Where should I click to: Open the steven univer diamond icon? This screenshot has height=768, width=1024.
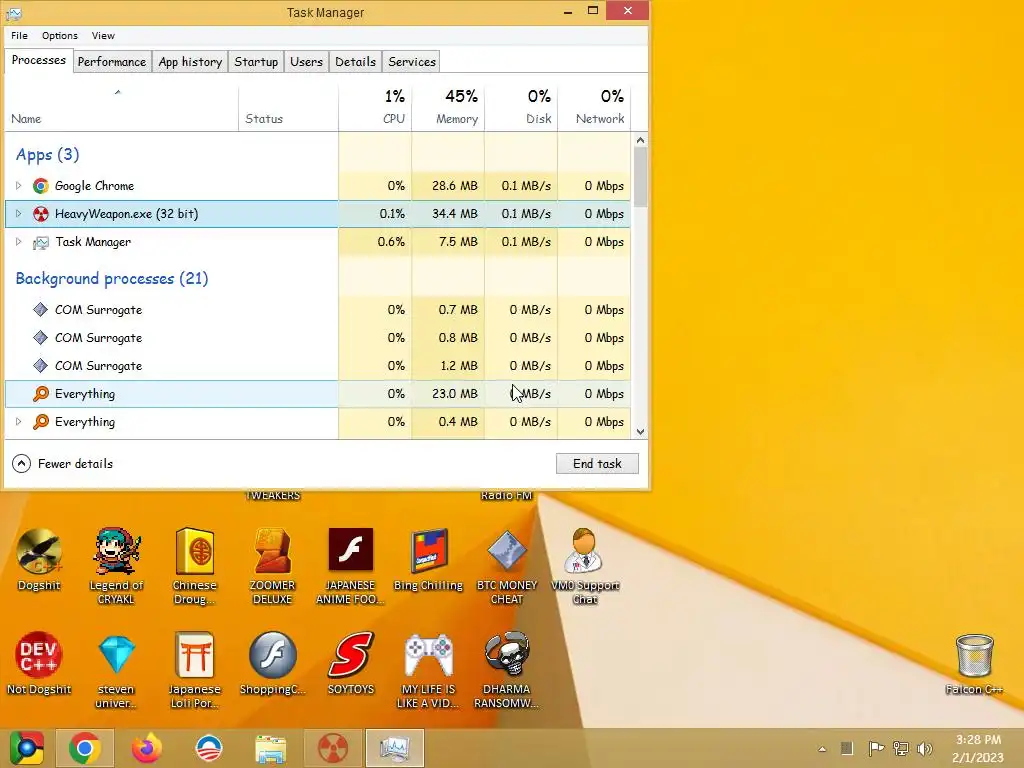116,671
